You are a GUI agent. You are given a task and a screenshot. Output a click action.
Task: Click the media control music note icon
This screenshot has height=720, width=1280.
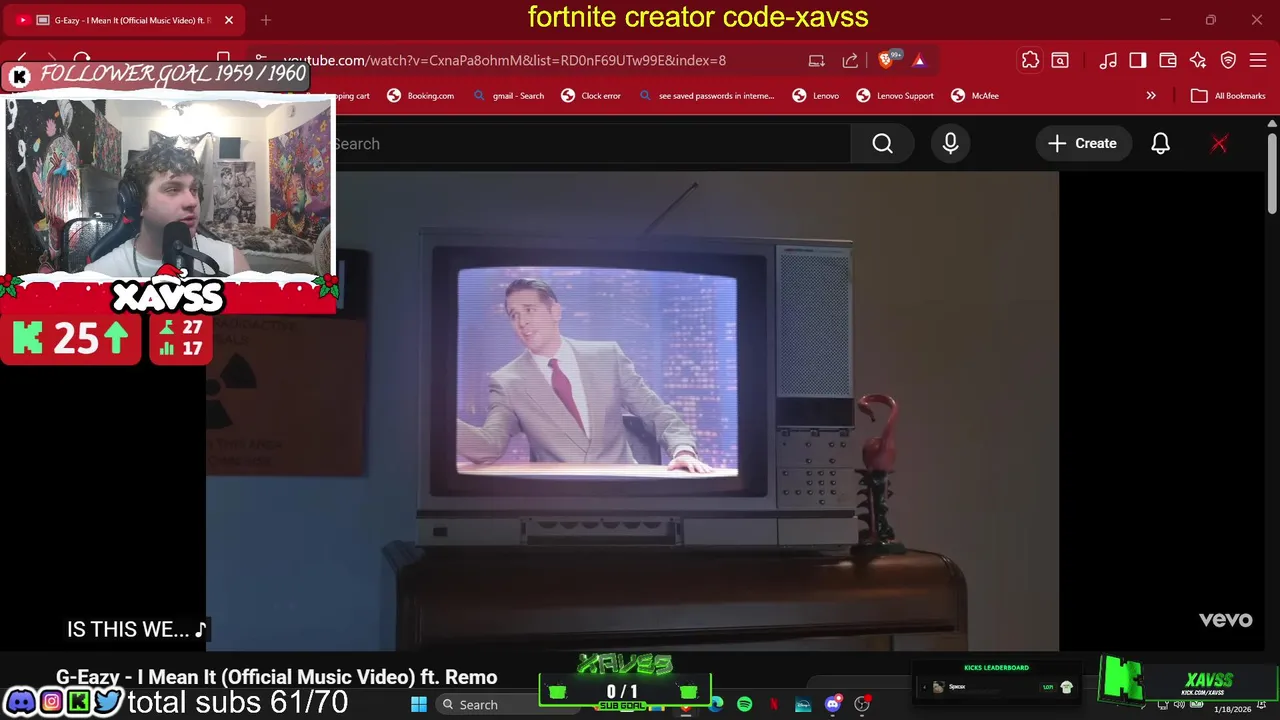(1108, 60)
